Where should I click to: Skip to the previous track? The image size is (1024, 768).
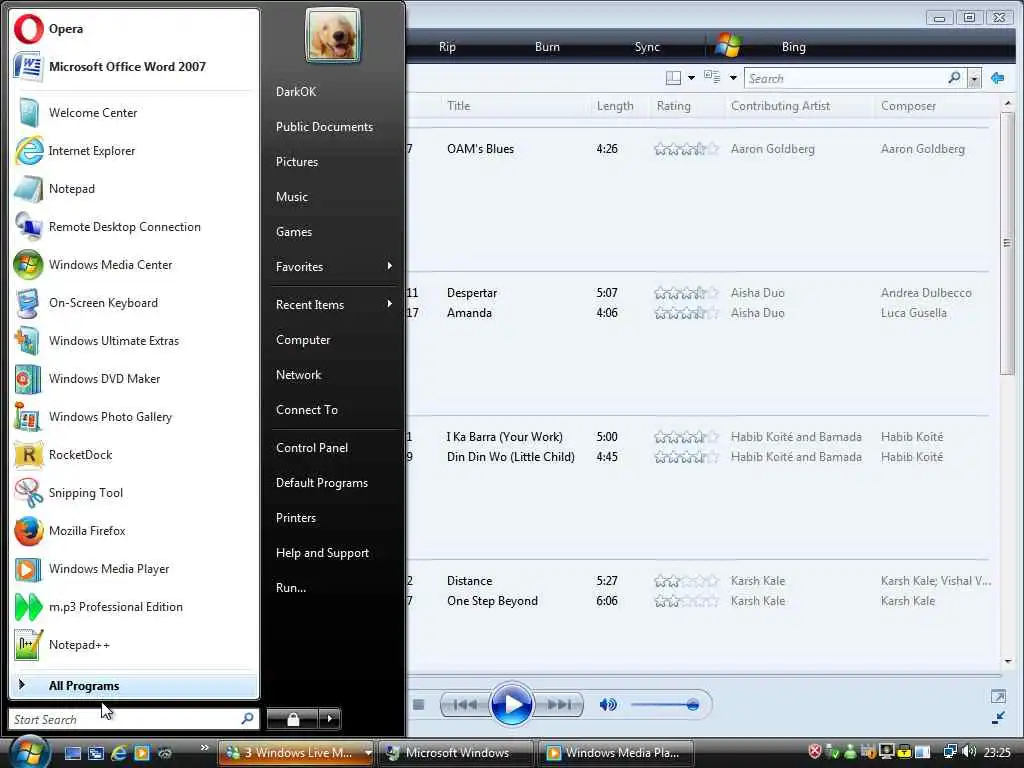464,705
